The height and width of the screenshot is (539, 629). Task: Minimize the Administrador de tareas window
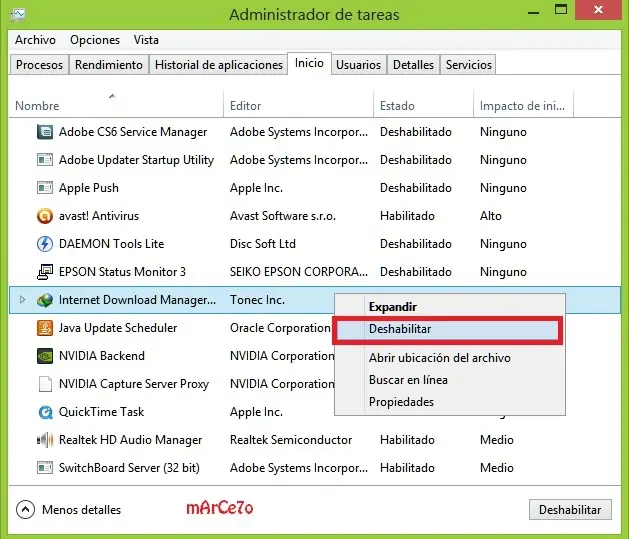pyautogui.click(x=534, y=12)
